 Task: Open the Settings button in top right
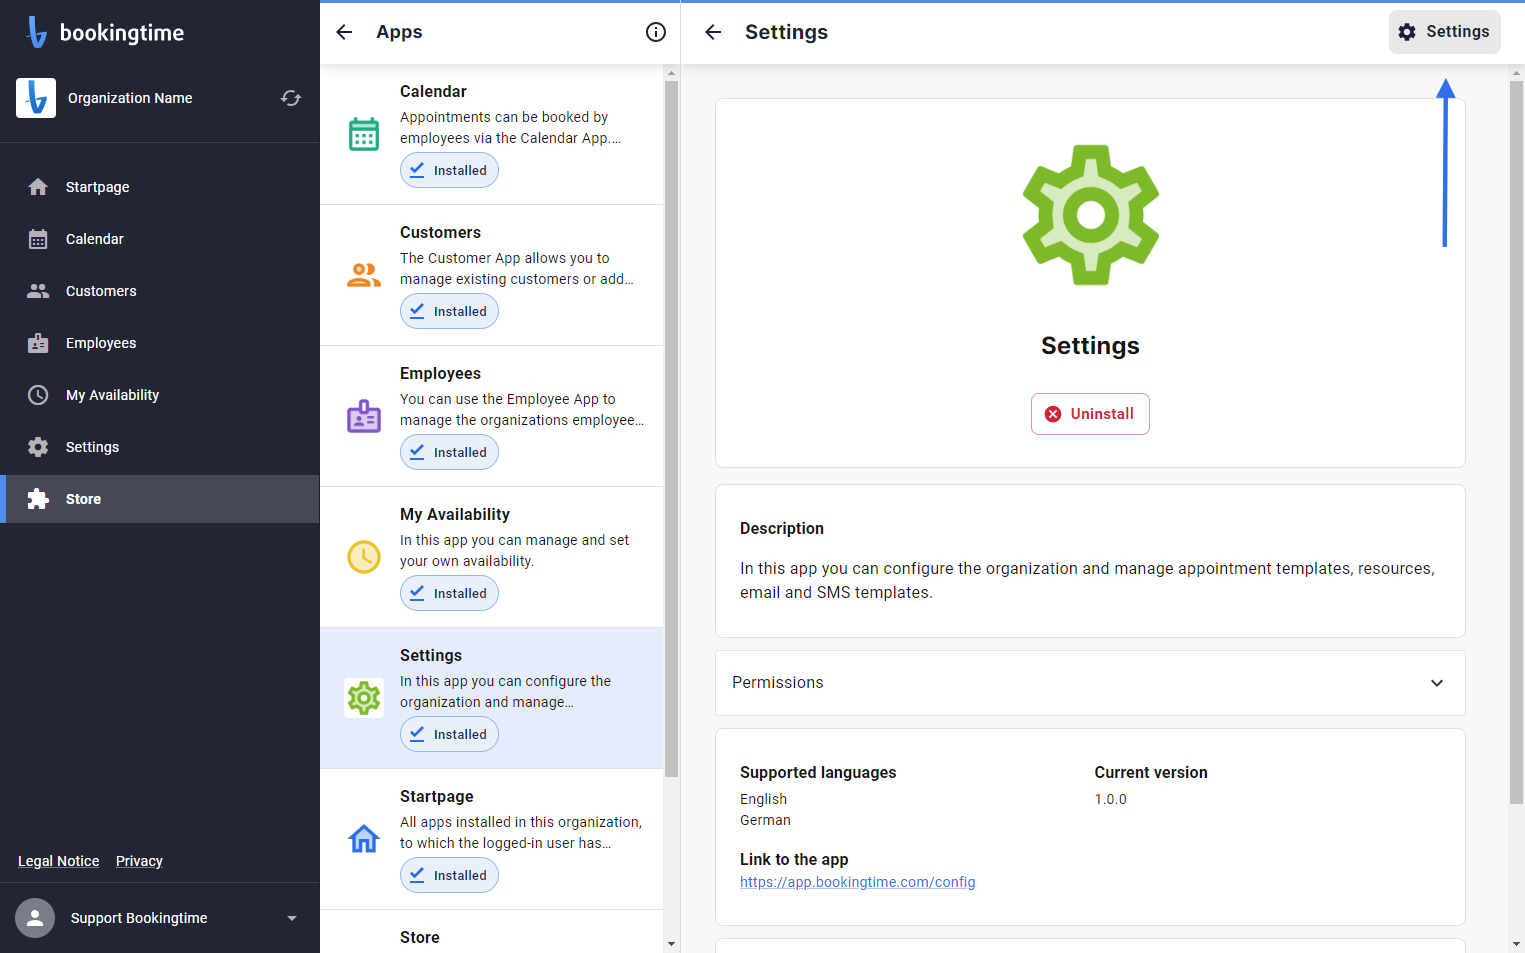tap(1444, 32)
